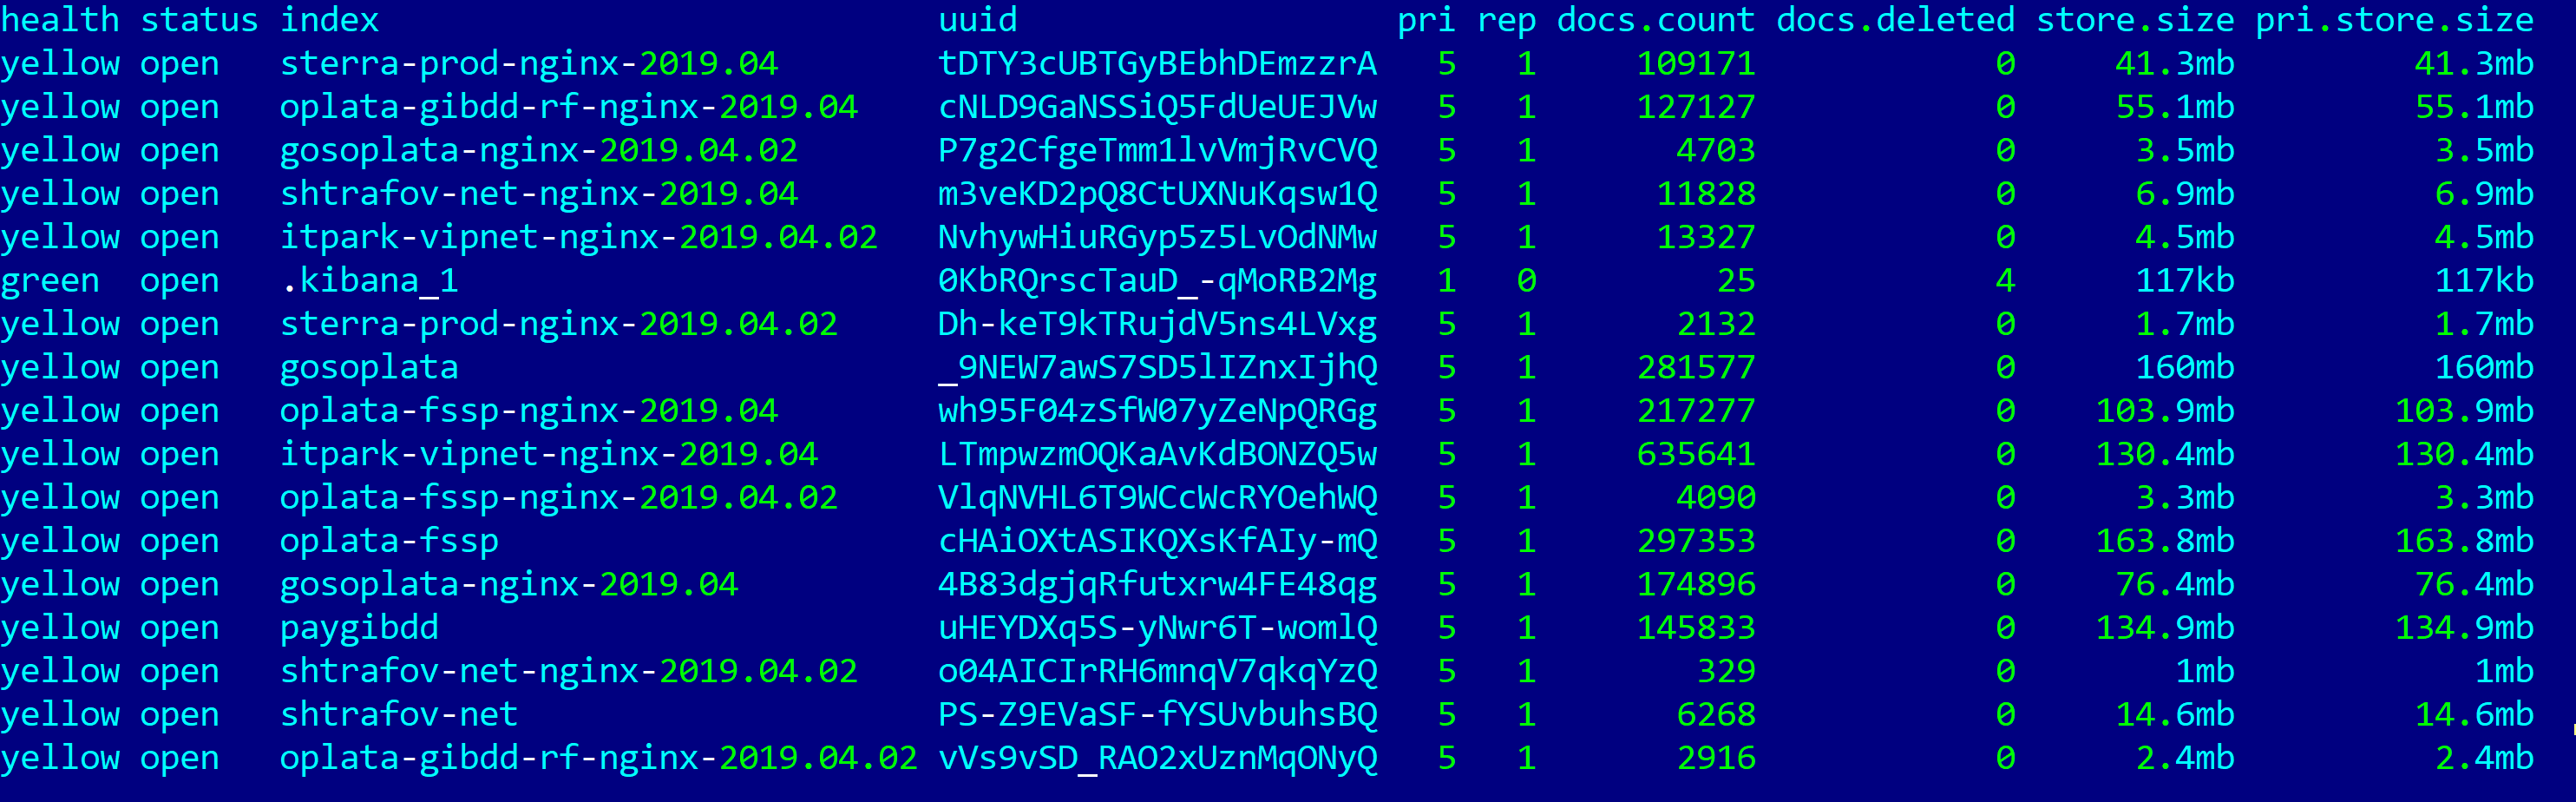This screenshot has height=802, width=2576.
Task: Click docs count 4703
Action: [x=1716, y=151]
